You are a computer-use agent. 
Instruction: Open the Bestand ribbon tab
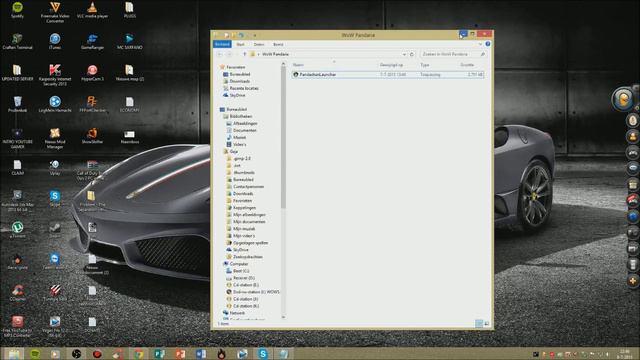[222, 44]
